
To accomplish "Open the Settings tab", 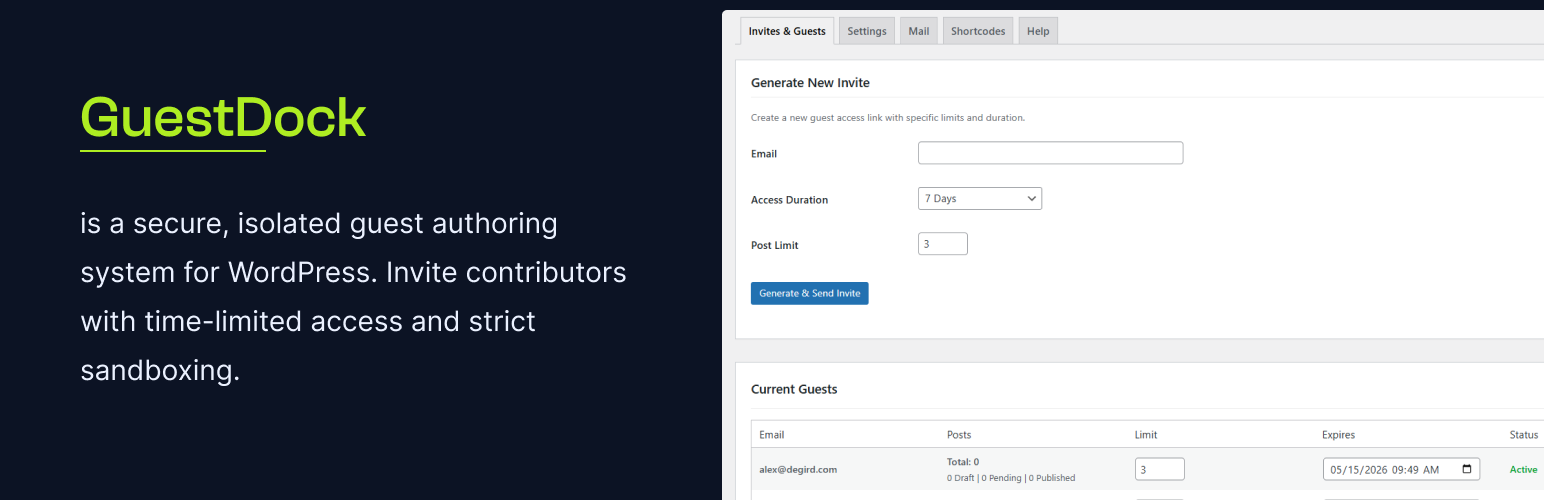I will (867, 31).
